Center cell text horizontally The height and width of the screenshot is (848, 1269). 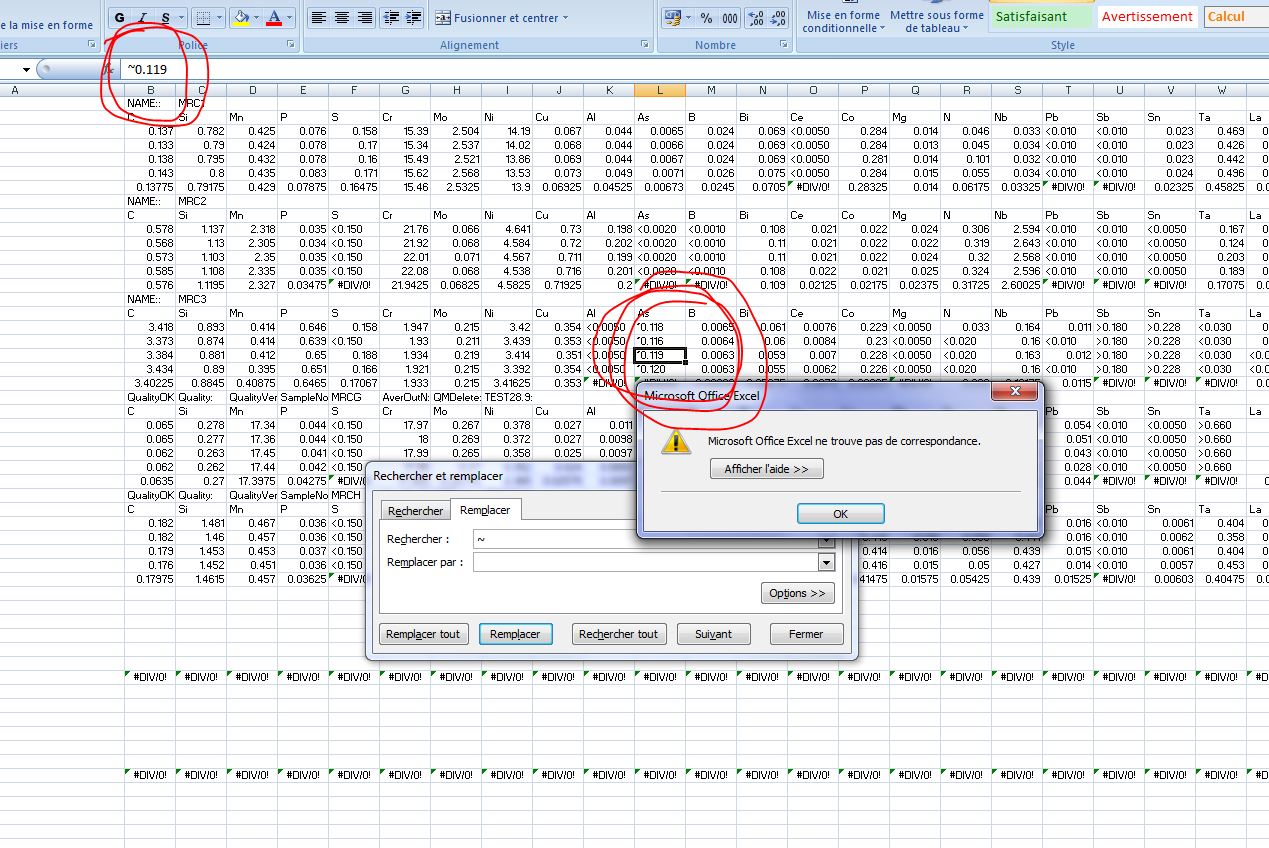pyautogui.click(x=342, y=17)
